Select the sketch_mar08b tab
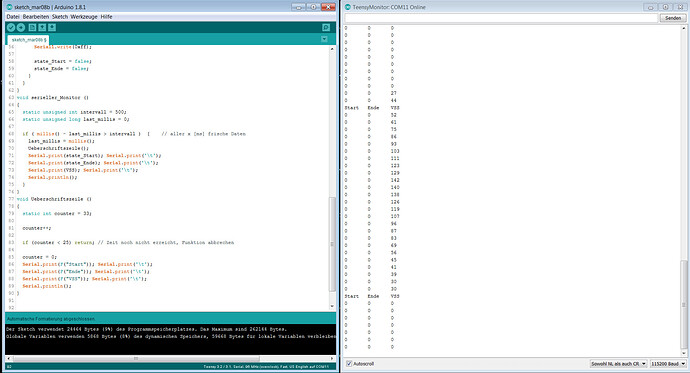The image size is (690, 373). (x=29, y=40)
